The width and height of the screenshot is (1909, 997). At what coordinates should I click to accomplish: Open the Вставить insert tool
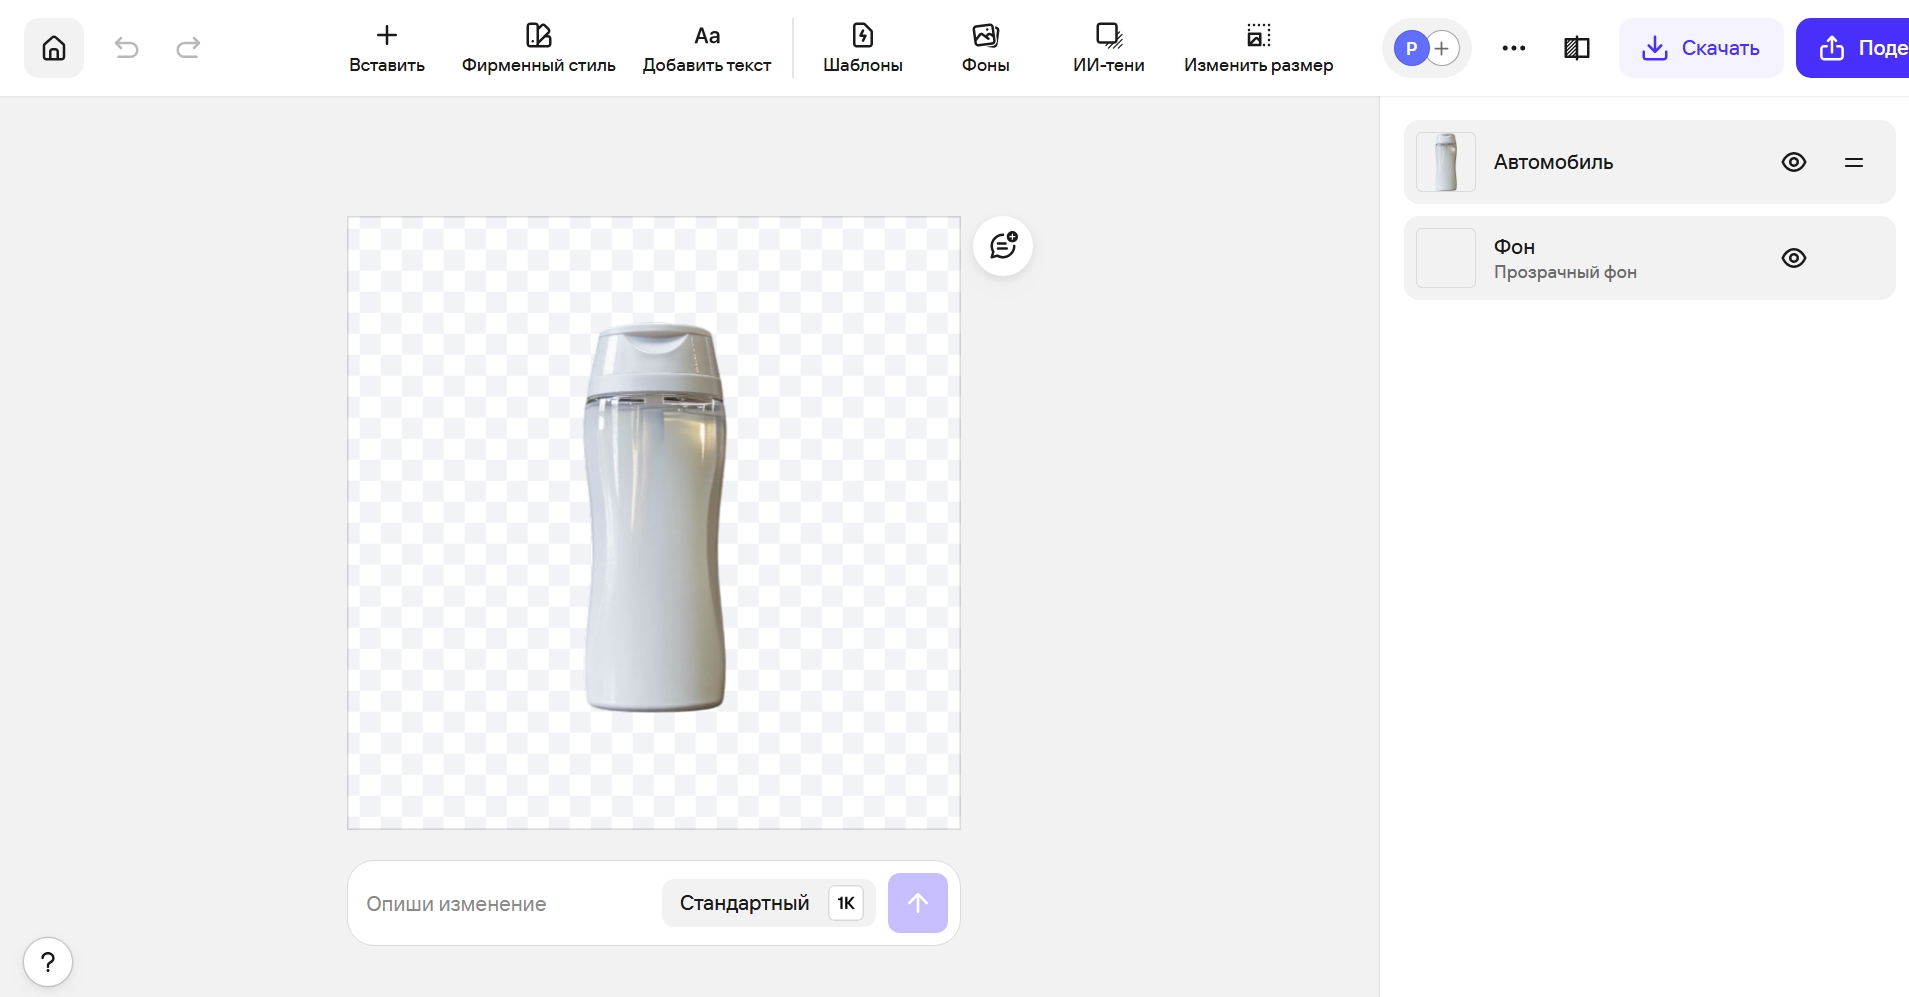[387, 48]
